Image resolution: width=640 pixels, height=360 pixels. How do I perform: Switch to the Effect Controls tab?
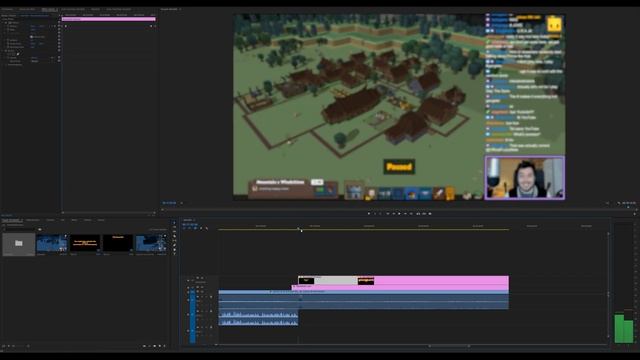(49, 9)
